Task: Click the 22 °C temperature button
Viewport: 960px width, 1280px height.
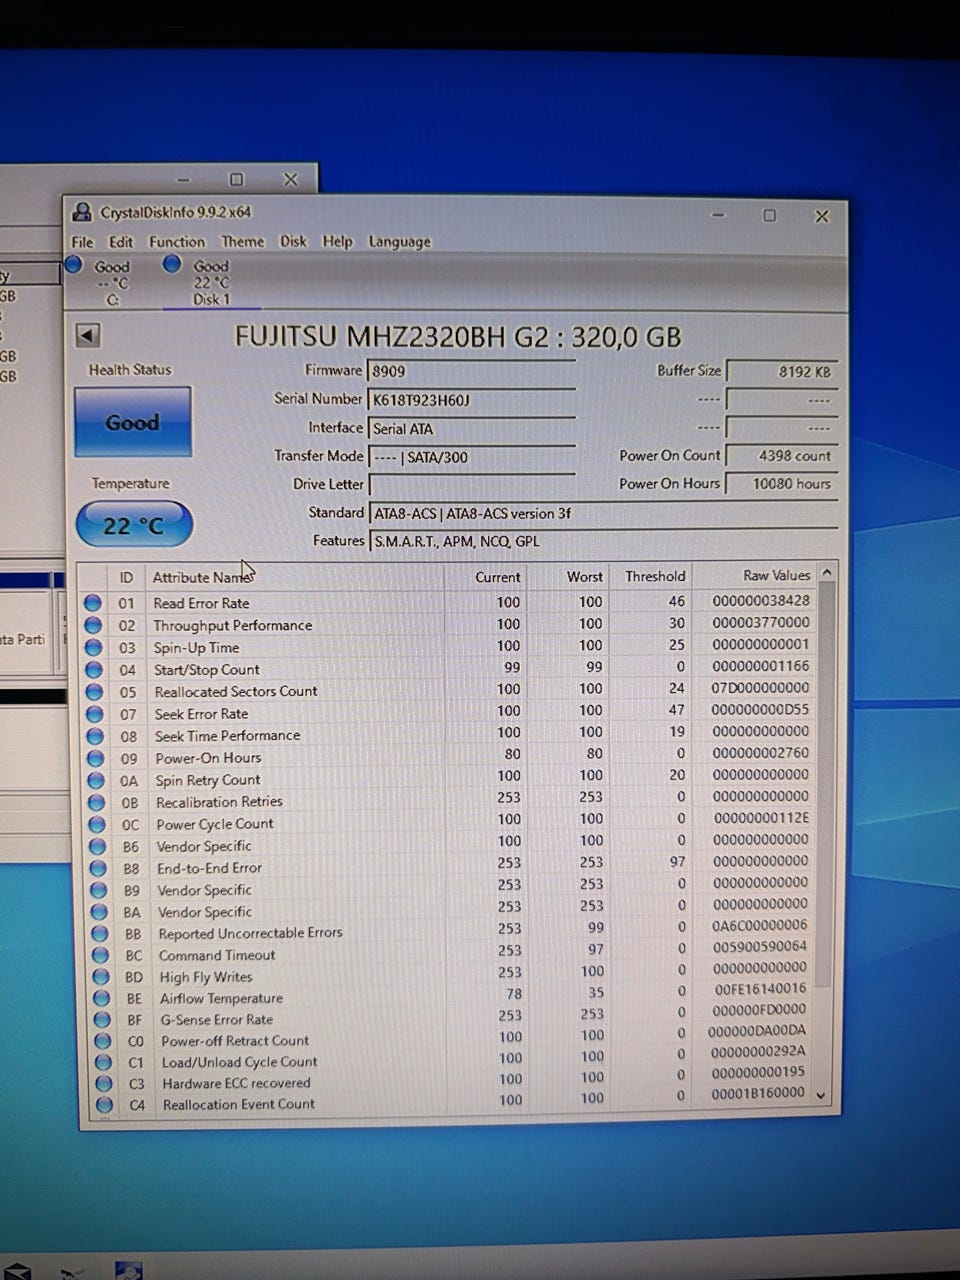Action: pos(134,525)
